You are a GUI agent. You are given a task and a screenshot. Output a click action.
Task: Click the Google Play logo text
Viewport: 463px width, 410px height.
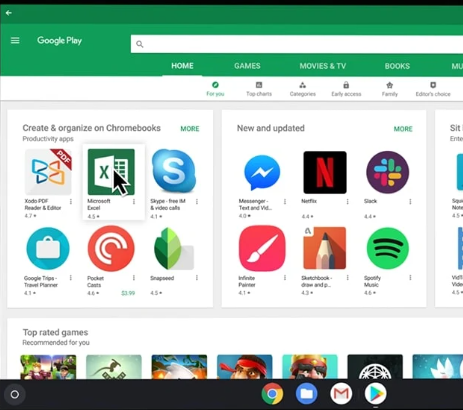pyautogui.click(x=59, y=41)
